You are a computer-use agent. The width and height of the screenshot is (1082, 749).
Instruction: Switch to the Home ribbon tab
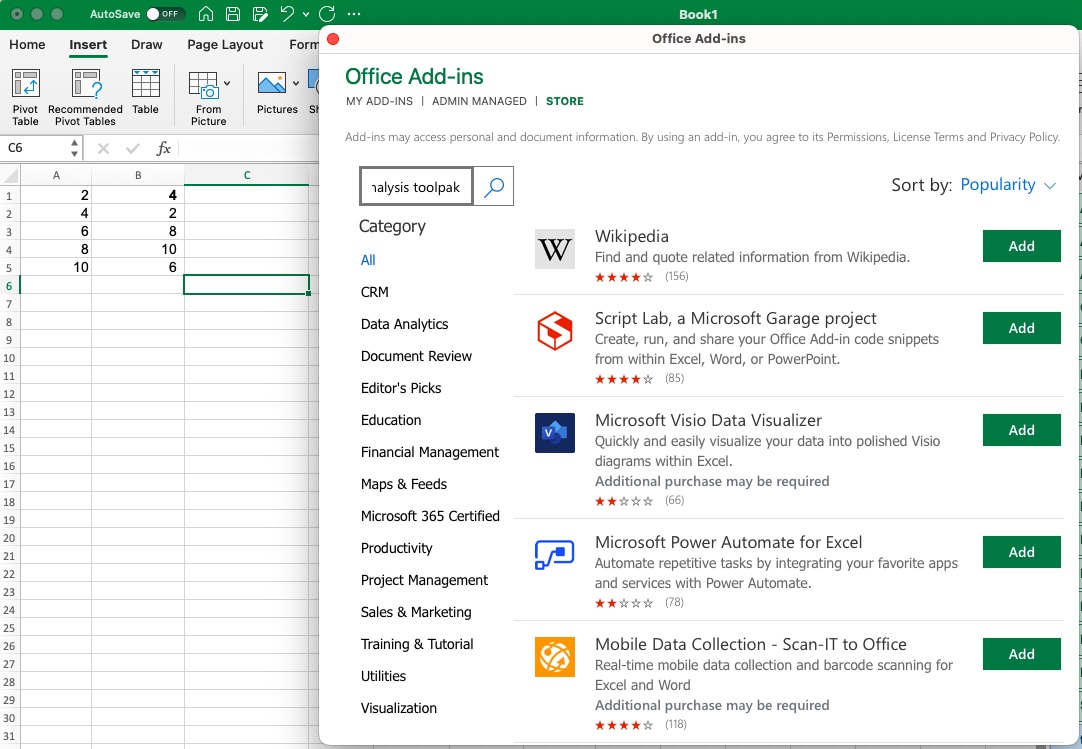pos(28,44)
